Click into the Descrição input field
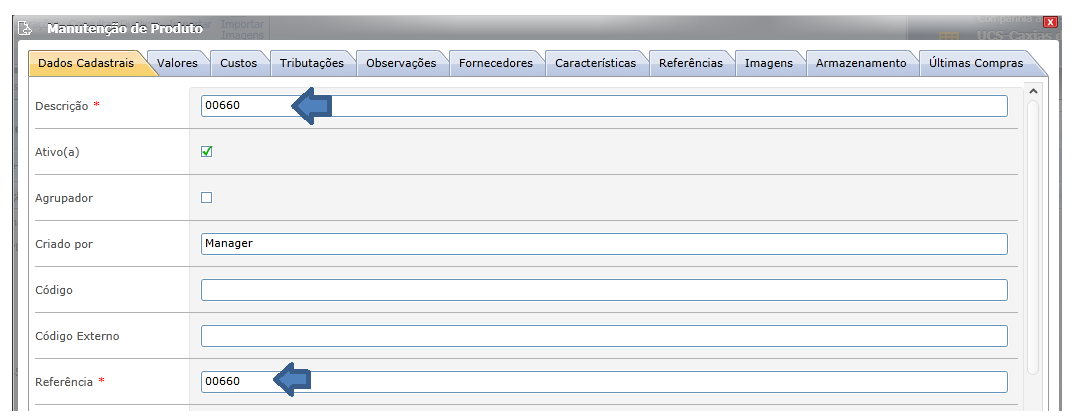The height and width of the screenshot is (418, 1076). (604, 106)
